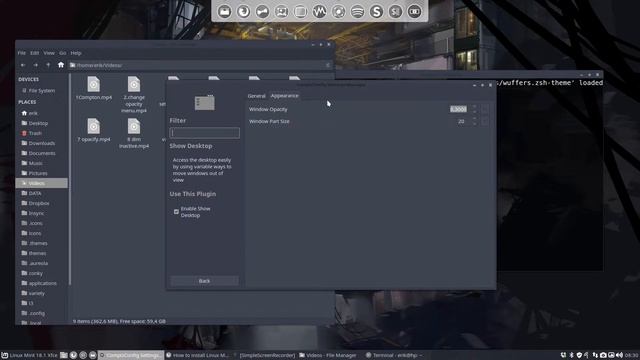640x360 pixels.
Task: Open the erik home entry in the sidebar
Action: [29, 113]
